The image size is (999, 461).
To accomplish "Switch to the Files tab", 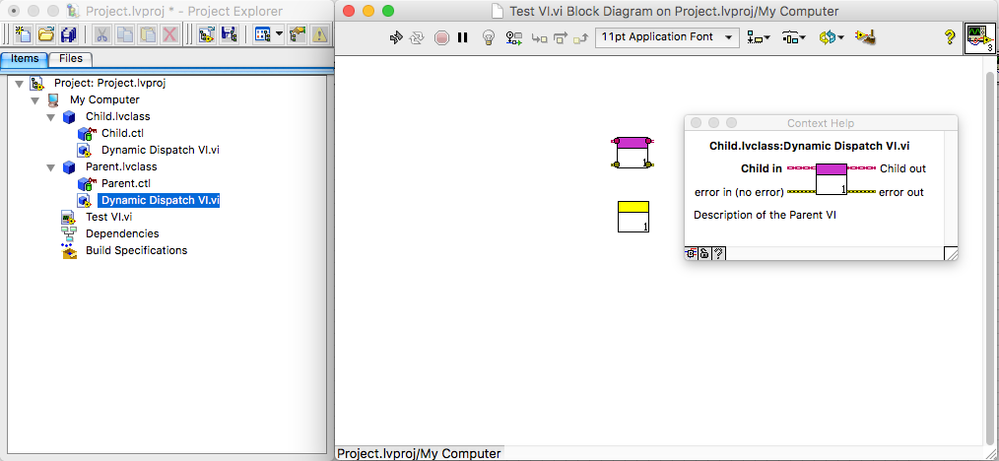I will click(x=71, y=59).
